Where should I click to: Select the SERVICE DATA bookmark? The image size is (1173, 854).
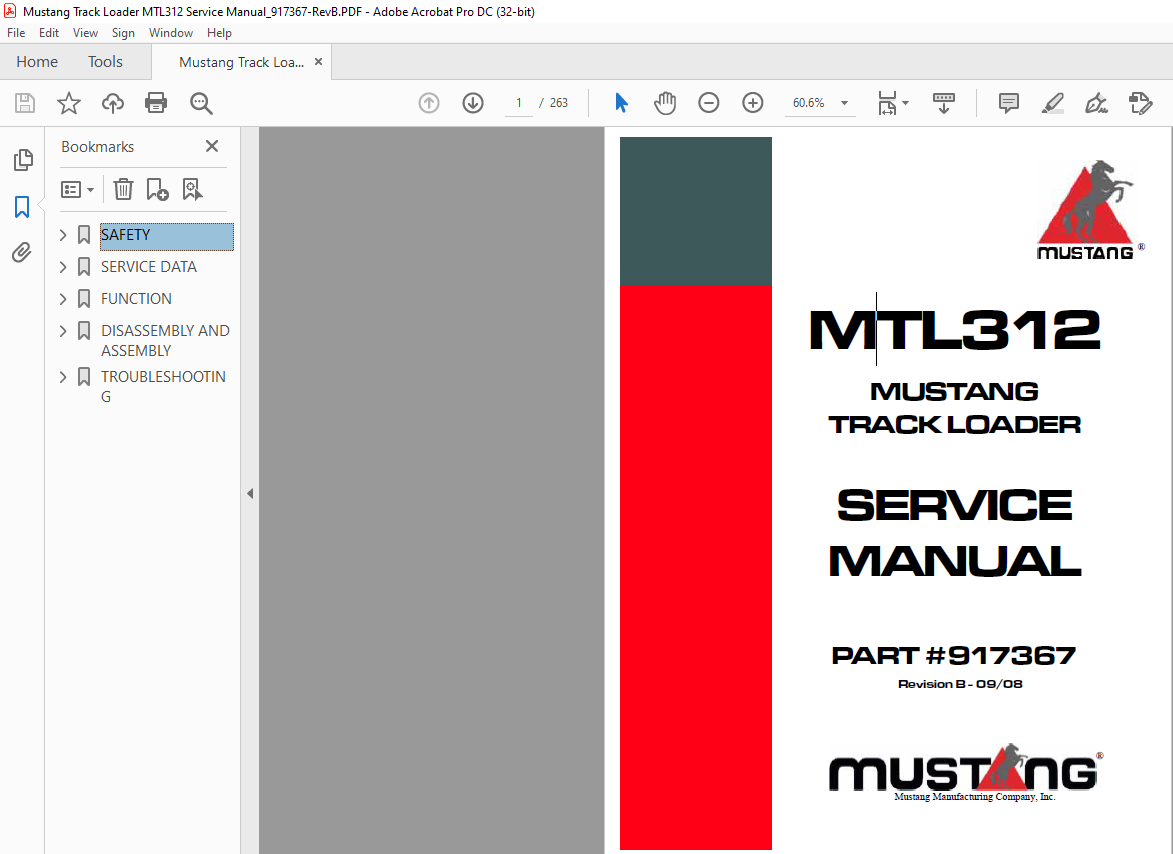pos(149,267)
